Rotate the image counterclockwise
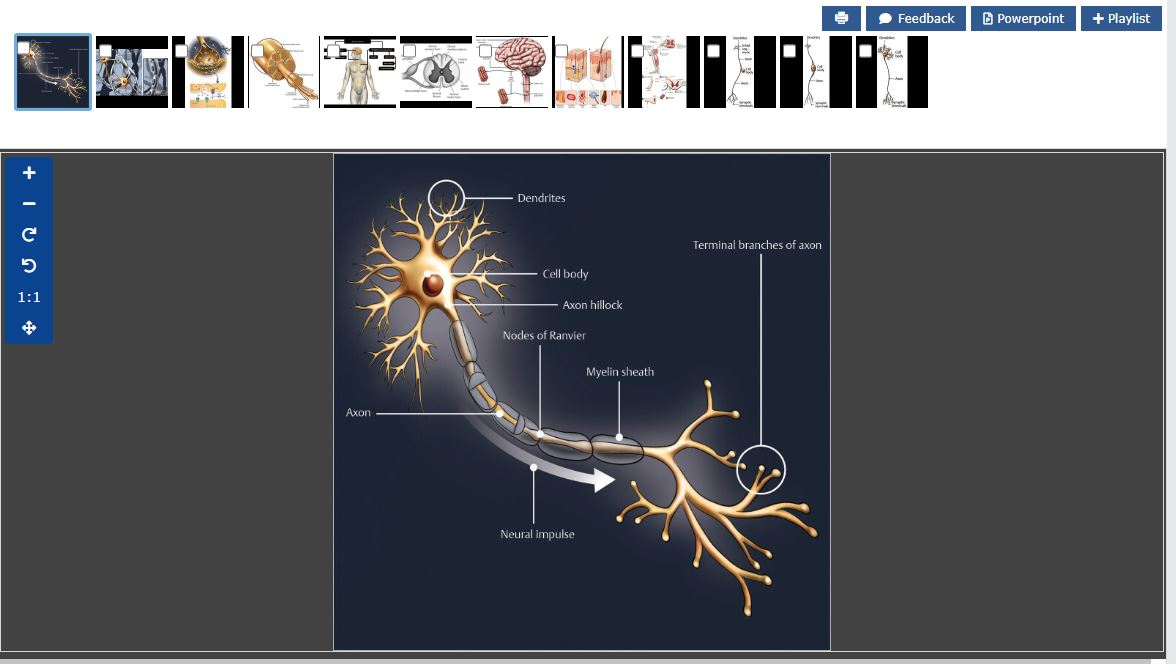Screen dimensions: 1176x664 coord(29,266)
